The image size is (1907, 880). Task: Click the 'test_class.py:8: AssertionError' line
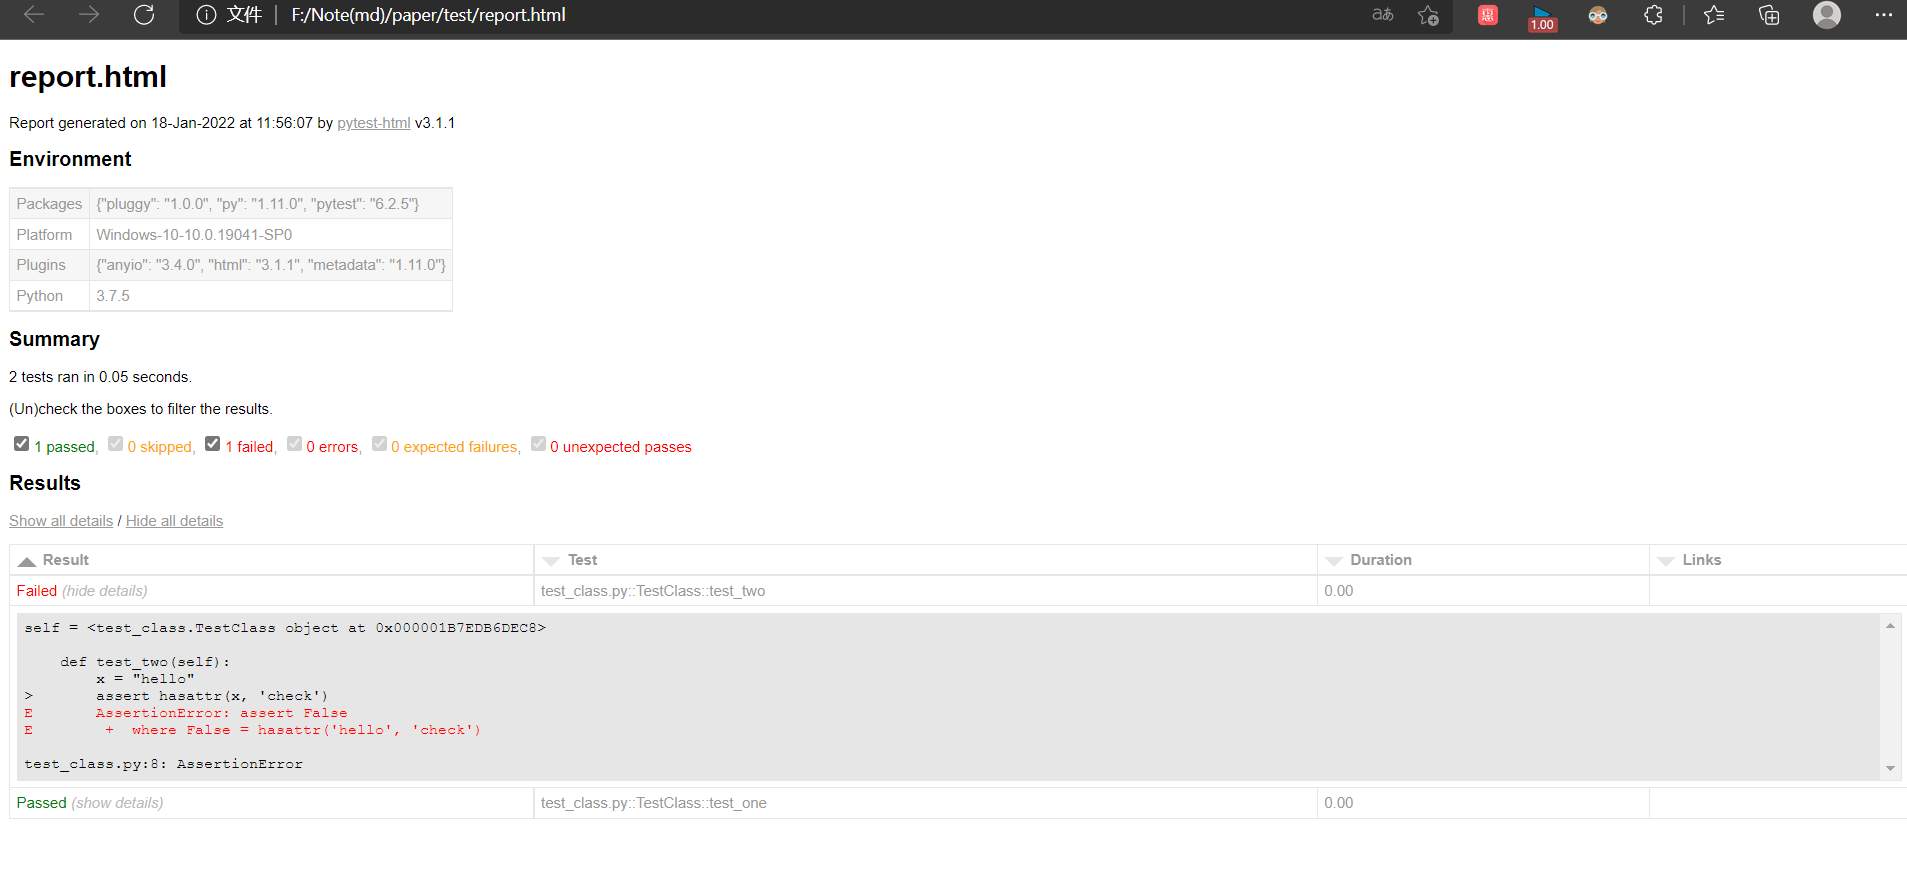(163, 764)
